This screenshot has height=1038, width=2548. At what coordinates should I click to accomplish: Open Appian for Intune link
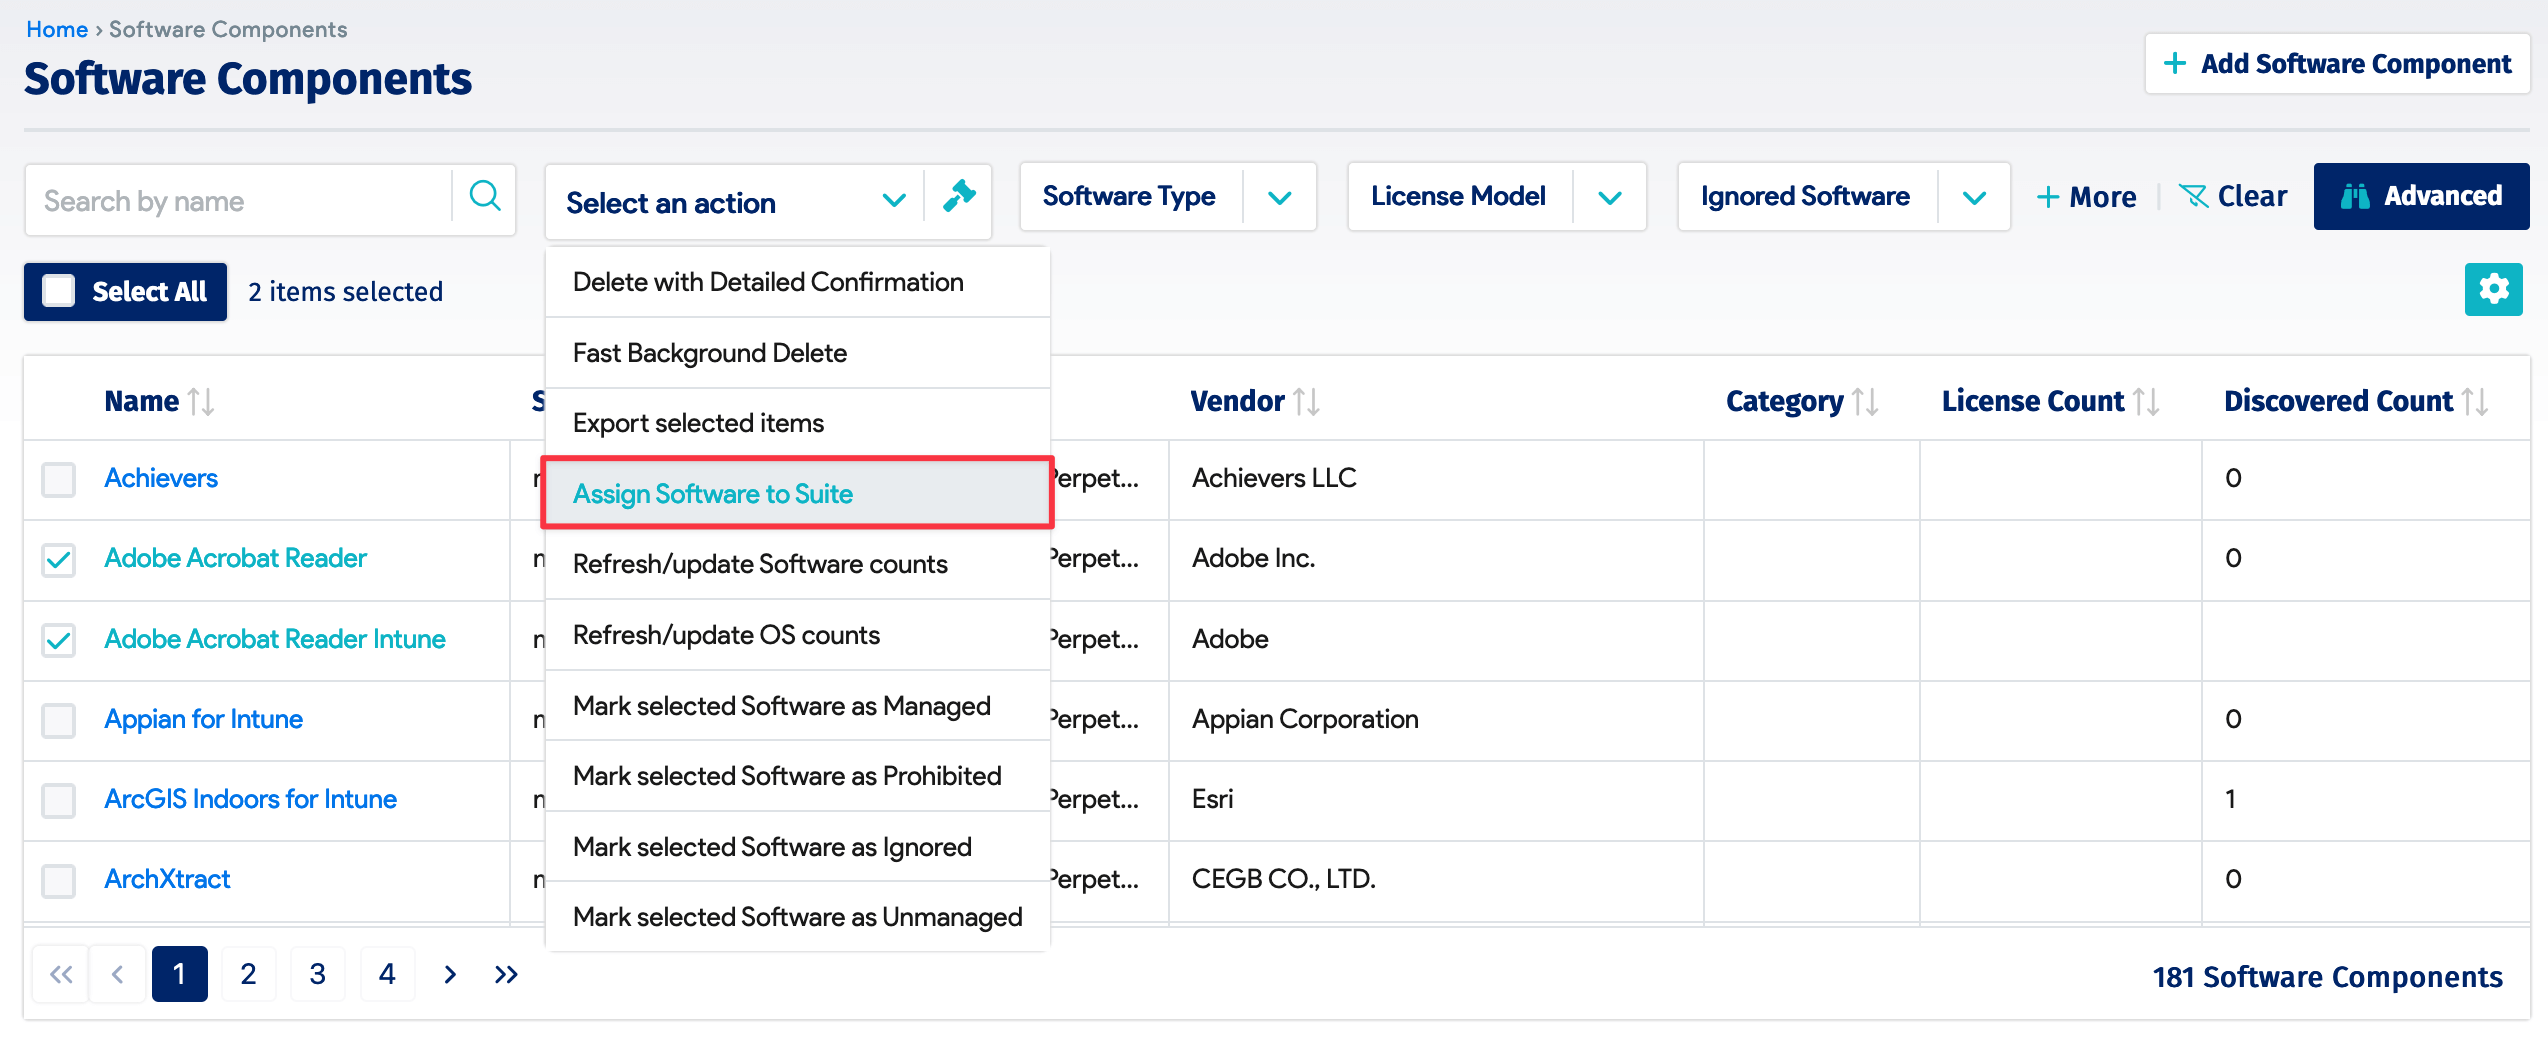coord(203,719)
